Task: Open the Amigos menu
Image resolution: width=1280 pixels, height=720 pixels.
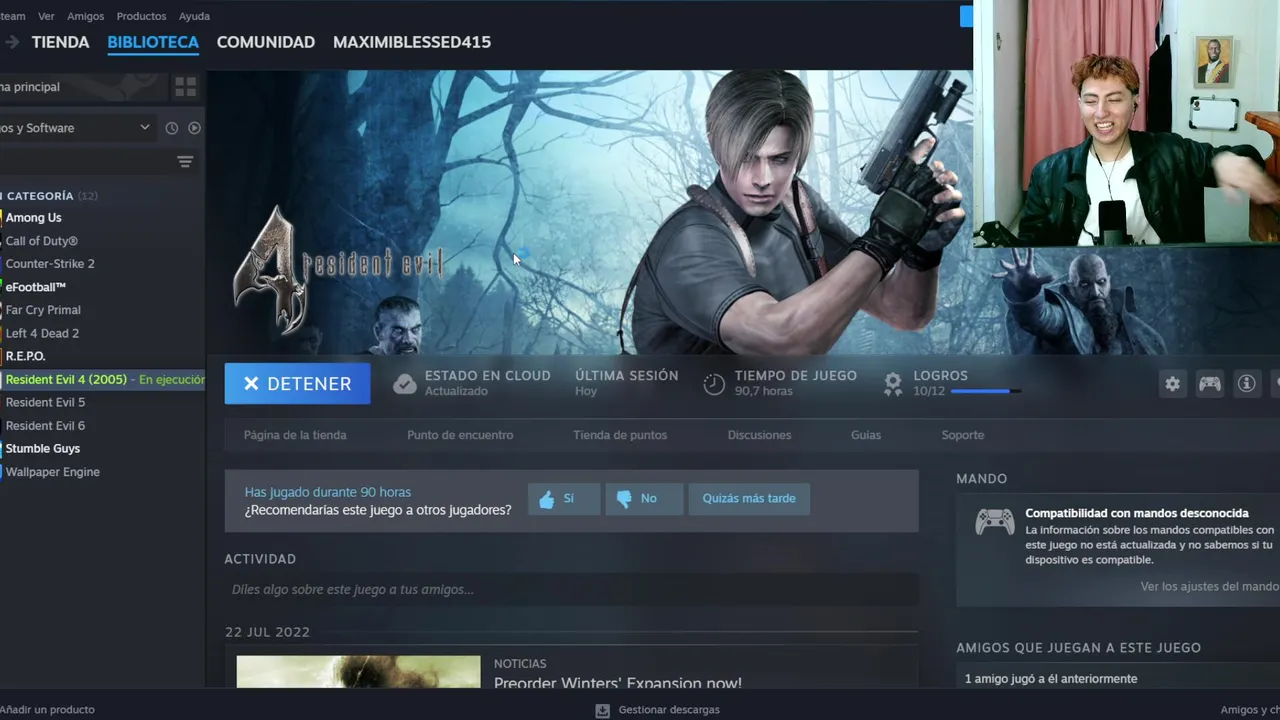Action: pyautogui.click(x=85, y=16)
